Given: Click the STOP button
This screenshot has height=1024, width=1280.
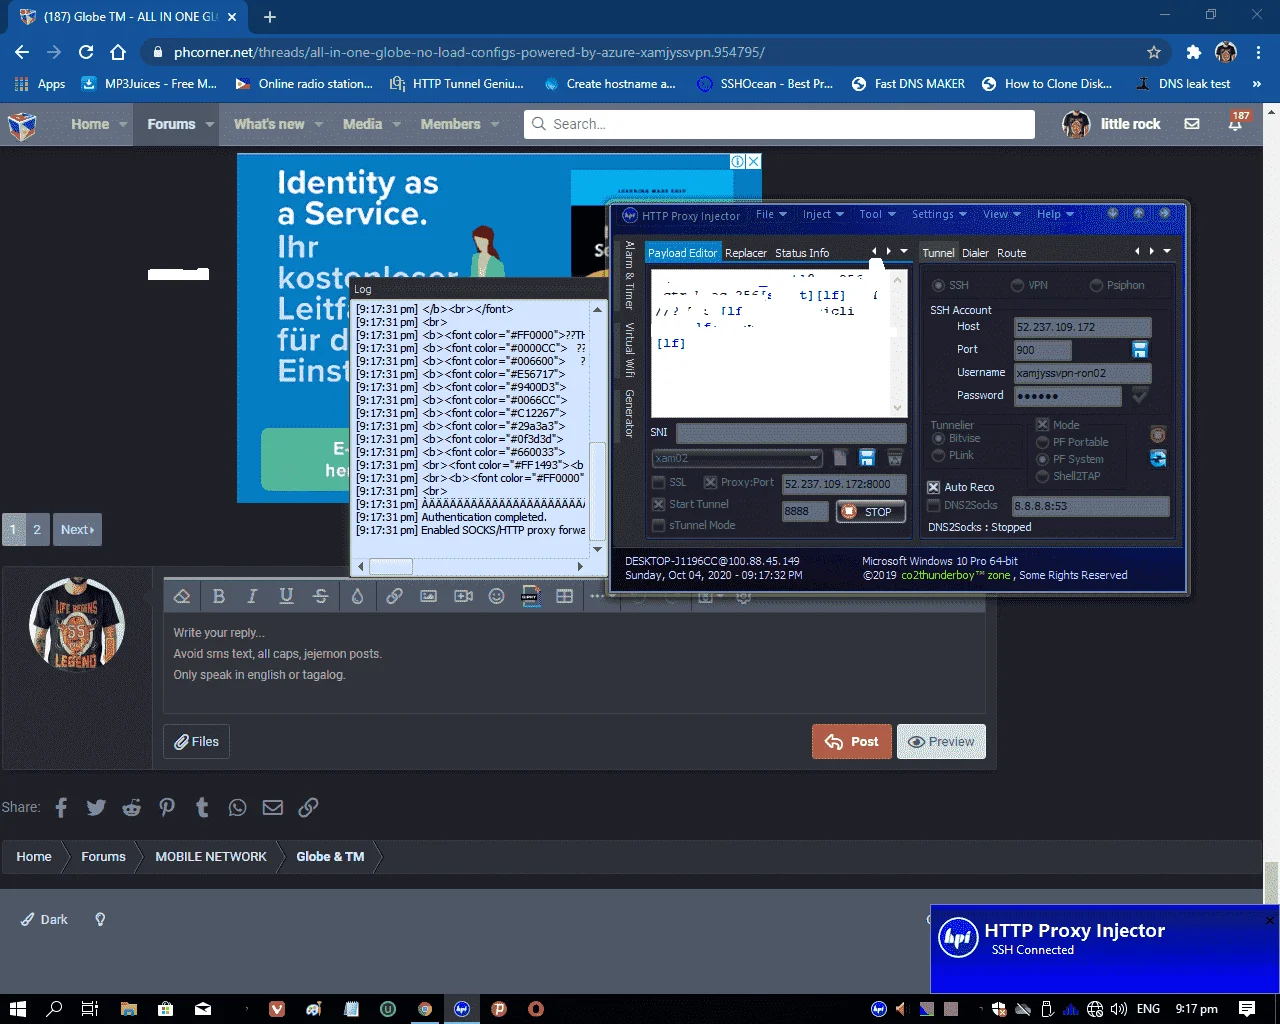Looking at the screenshot, I should coord(870,512).
